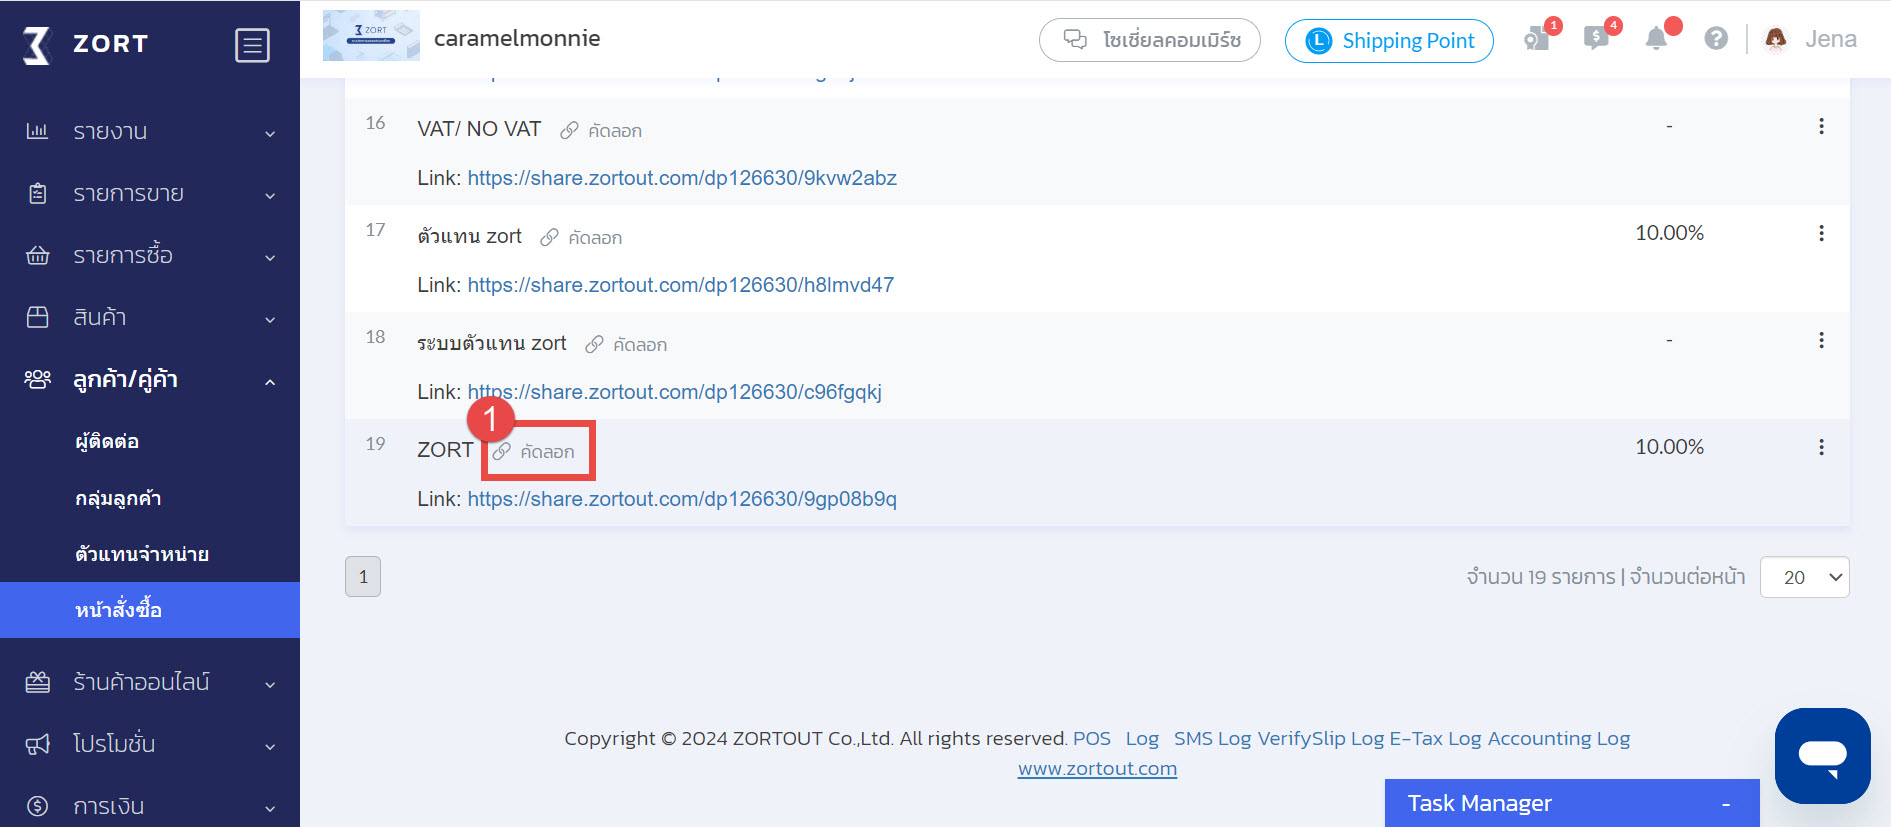Open link ending 9gp08b9q
The width and height of the screenshot is (1891, 827).
(682, 499)
